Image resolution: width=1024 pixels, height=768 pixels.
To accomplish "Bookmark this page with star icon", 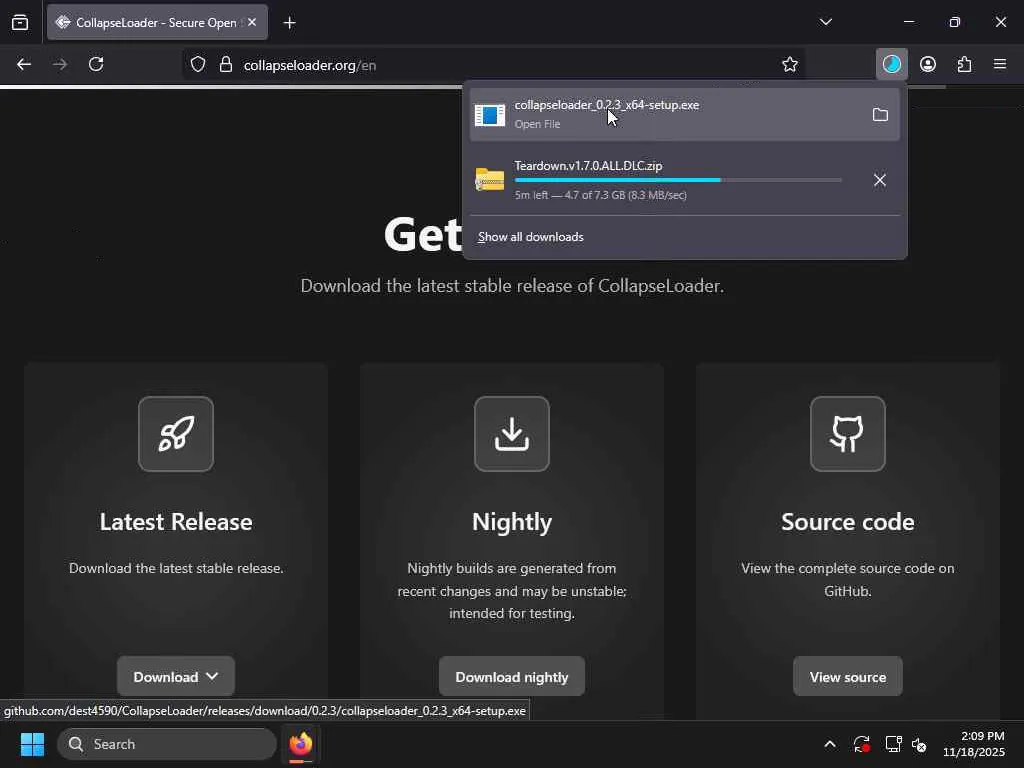I will [x=790, y=65].
